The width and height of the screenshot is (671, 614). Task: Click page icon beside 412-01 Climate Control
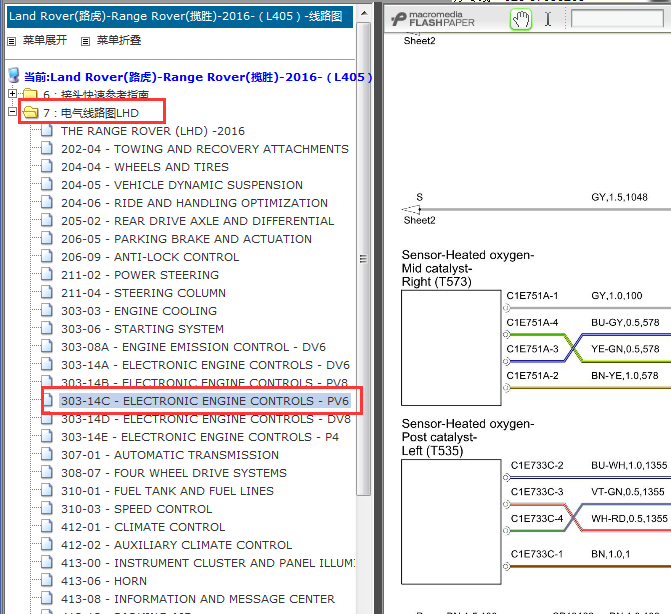(47, 525)
